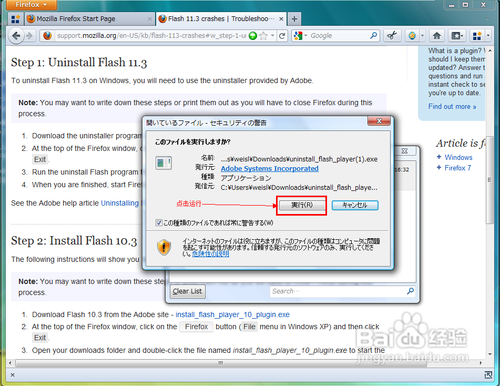Open the Windows link under Article is for
The image size is (500, 386).
pos(458,157)
